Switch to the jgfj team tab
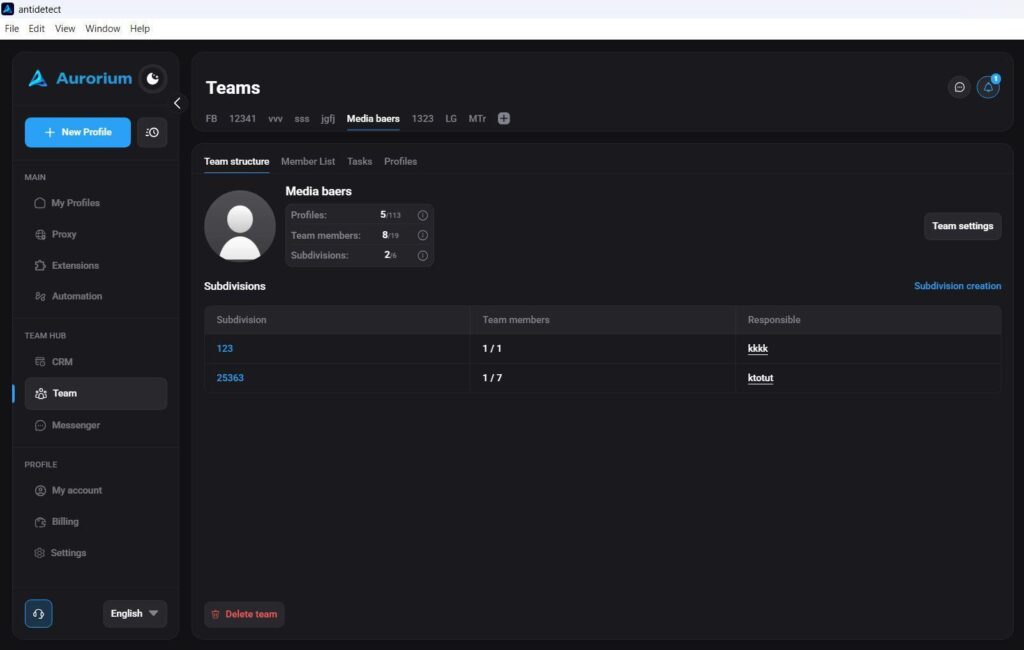 click(328, 118)
